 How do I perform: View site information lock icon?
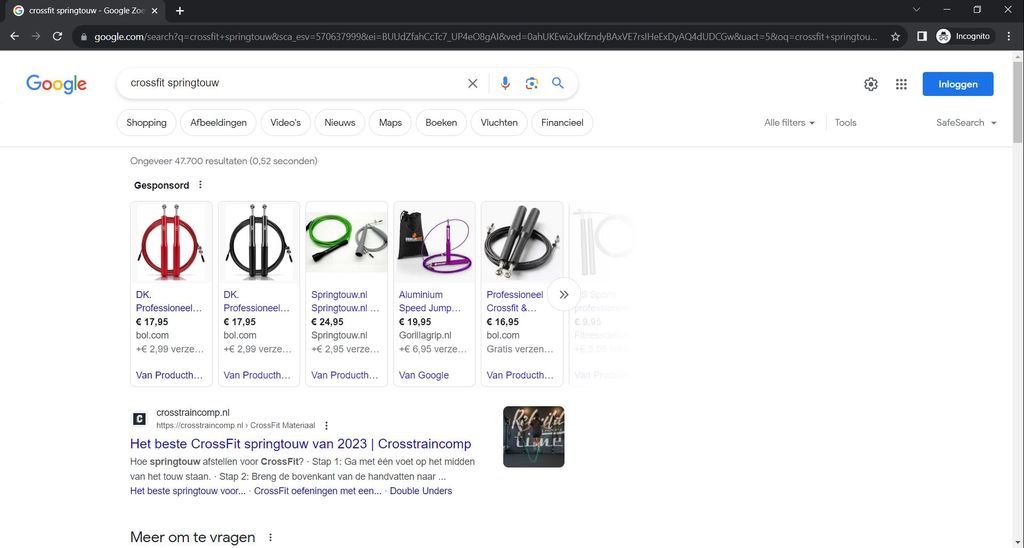click(83, 37)
